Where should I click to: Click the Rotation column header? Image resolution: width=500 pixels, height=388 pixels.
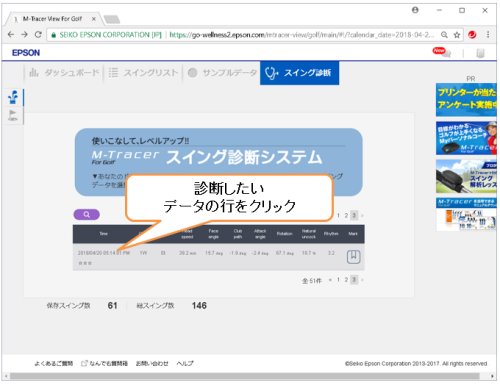click(284, 234)
